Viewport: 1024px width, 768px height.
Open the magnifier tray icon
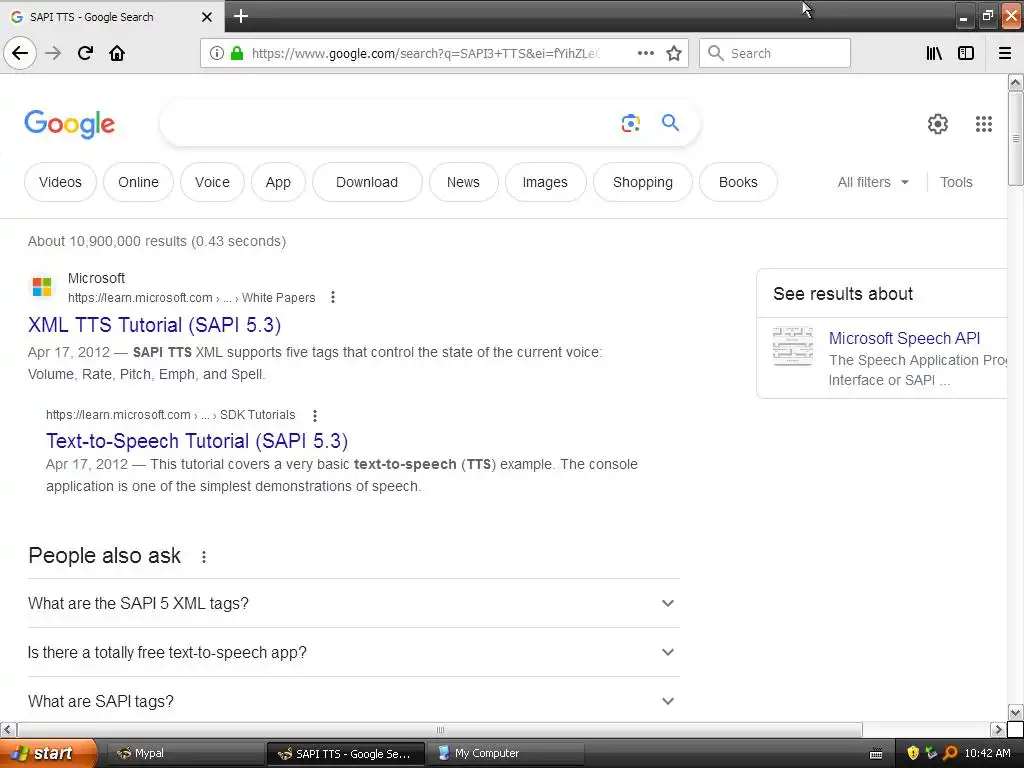point(950,753)
